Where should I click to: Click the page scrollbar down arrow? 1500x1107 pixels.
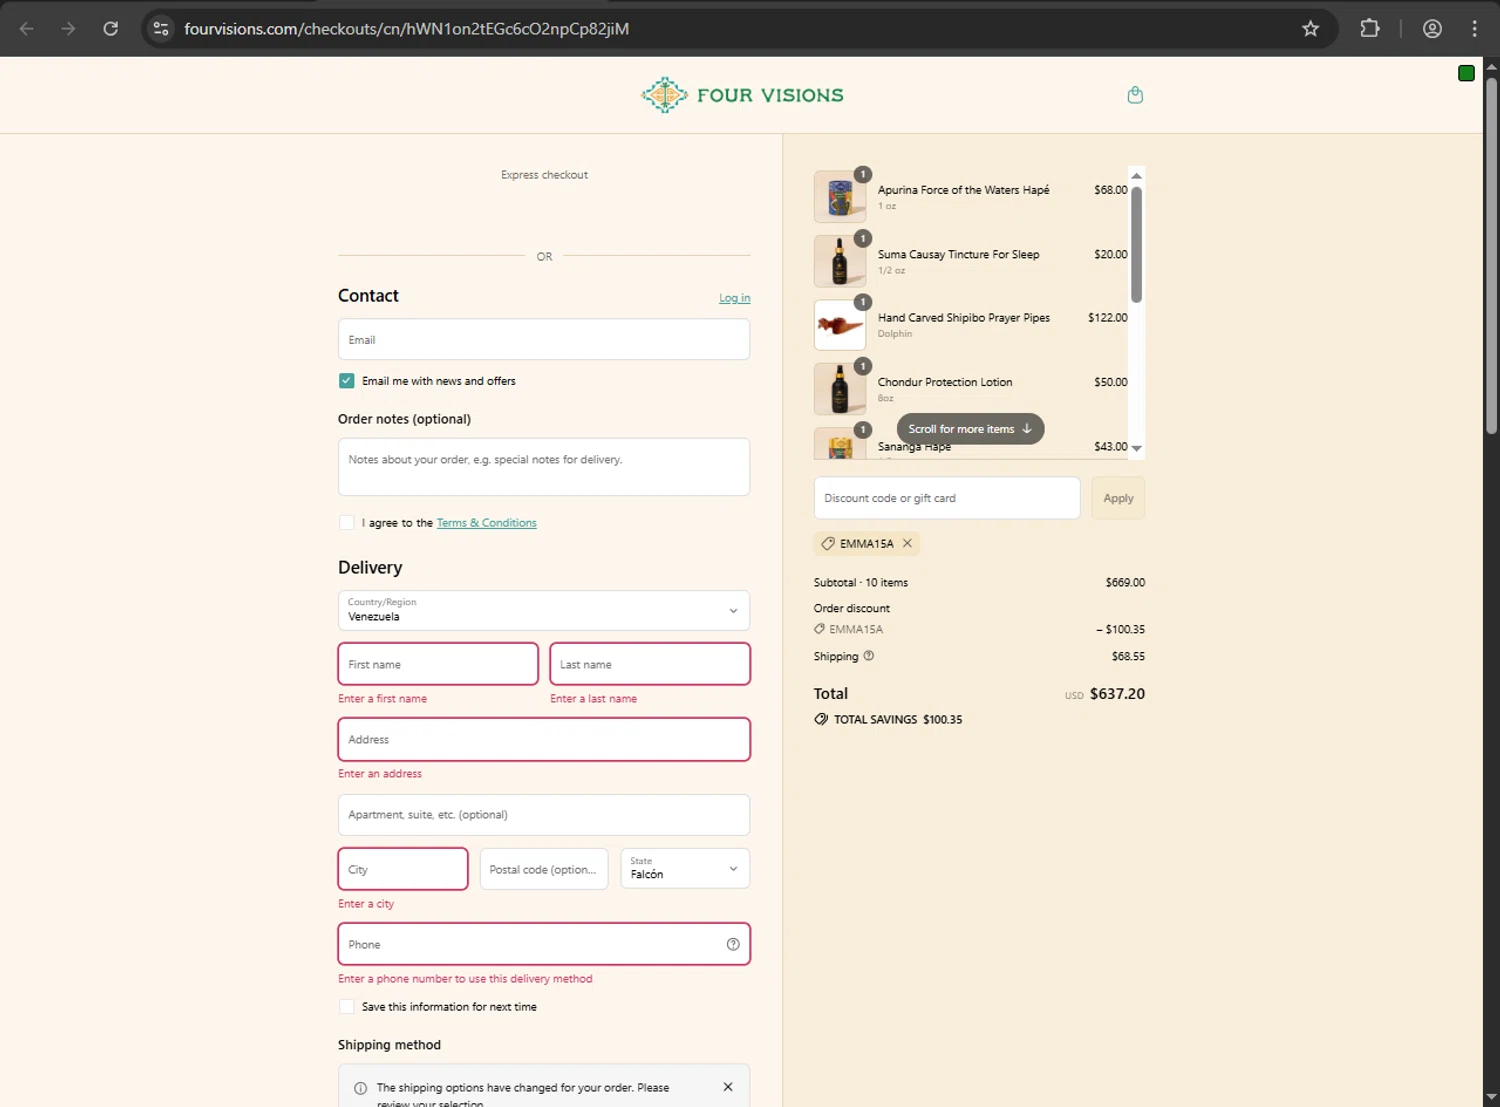[1491, 1097]
